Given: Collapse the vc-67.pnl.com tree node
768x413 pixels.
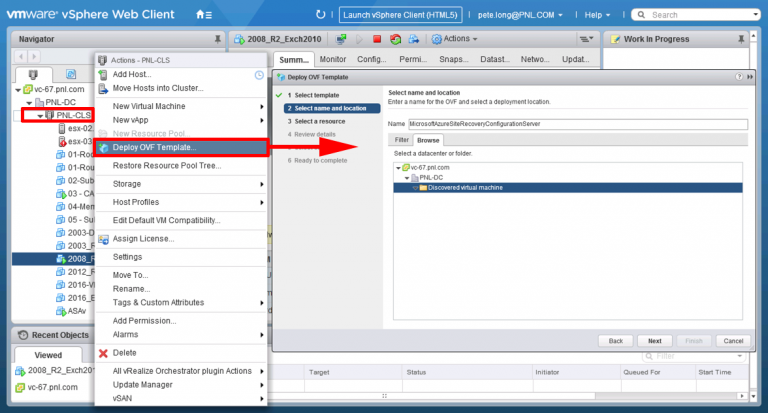Looking at the screenshot, I should point(18,90).
